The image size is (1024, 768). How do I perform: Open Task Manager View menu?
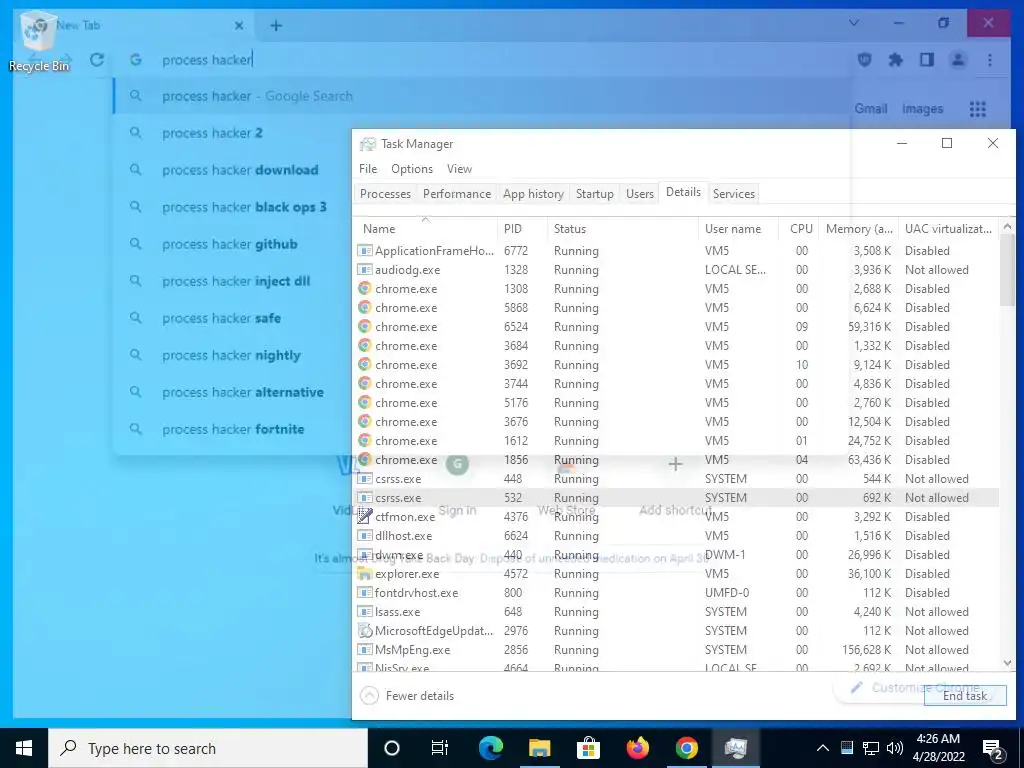[x=459, y=168]
